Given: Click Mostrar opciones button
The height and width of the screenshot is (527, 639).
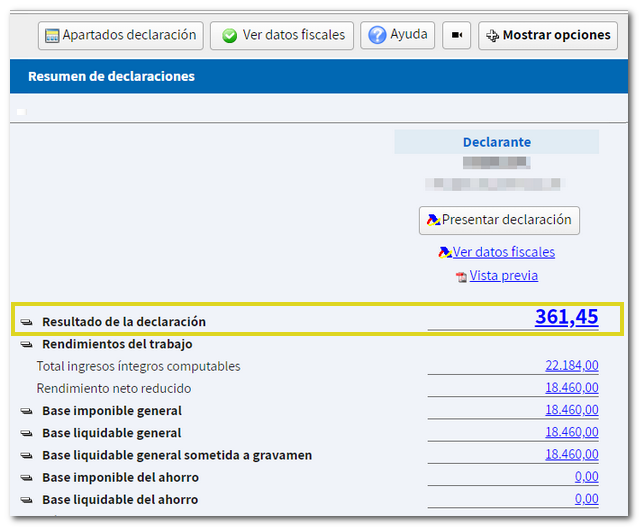Looking at the screenshot, I should pyautogui.click(x=548, y=35).
